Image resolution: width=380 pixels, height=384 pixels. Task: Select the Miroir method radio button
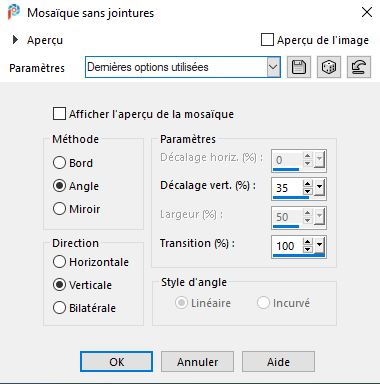coord(59,209)
